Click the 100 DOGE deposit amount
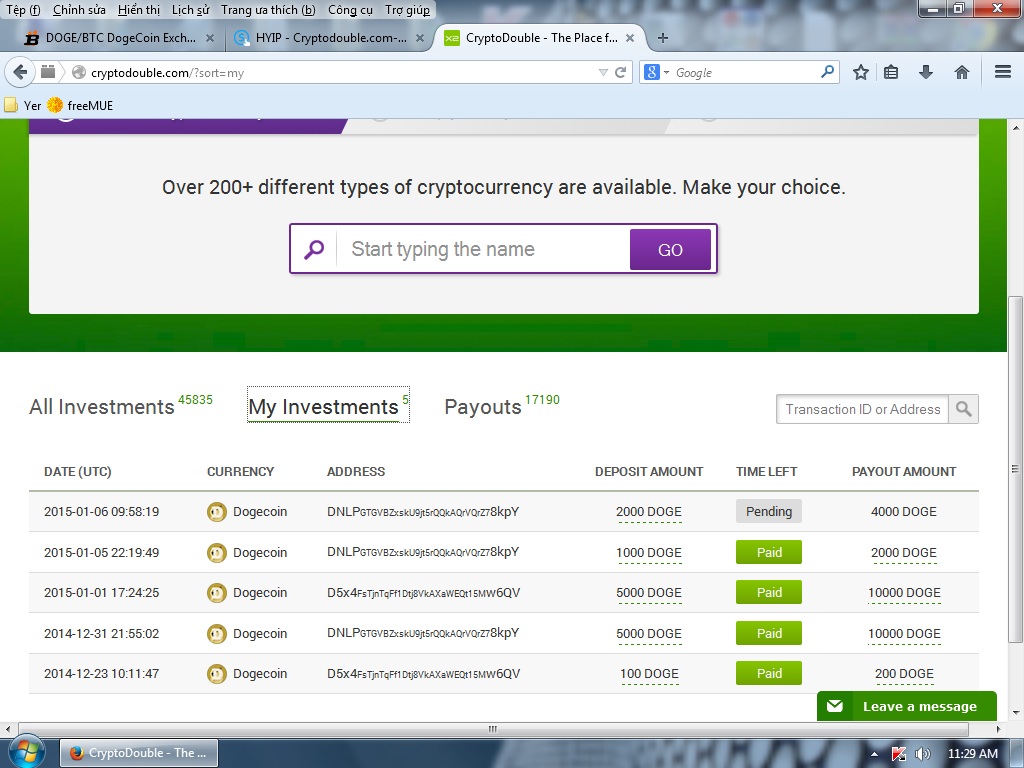Screen dimensions: 1024x768 (x=649, y=674)
